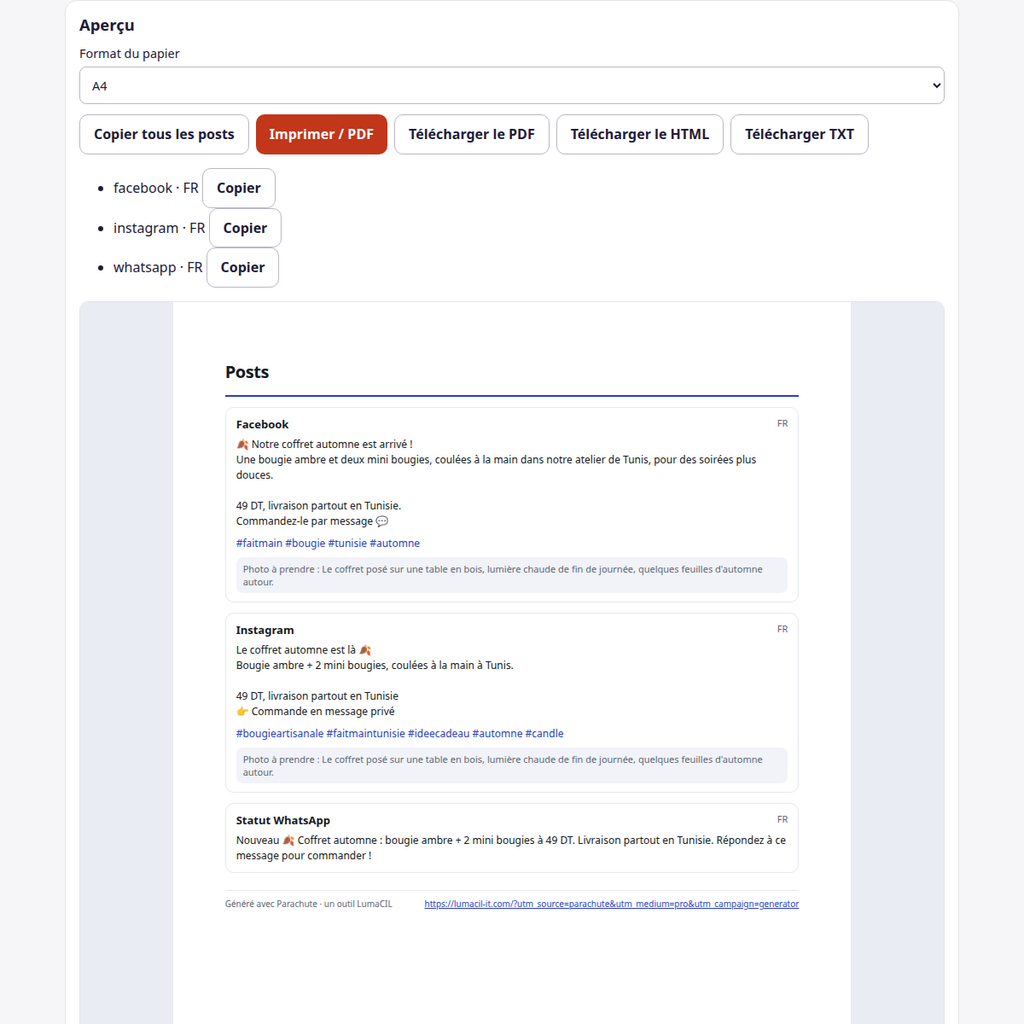Viewport: 1024px width, 1024px height.
Task: Click 'Commandez-le par message' line
Action: [312, 521]
